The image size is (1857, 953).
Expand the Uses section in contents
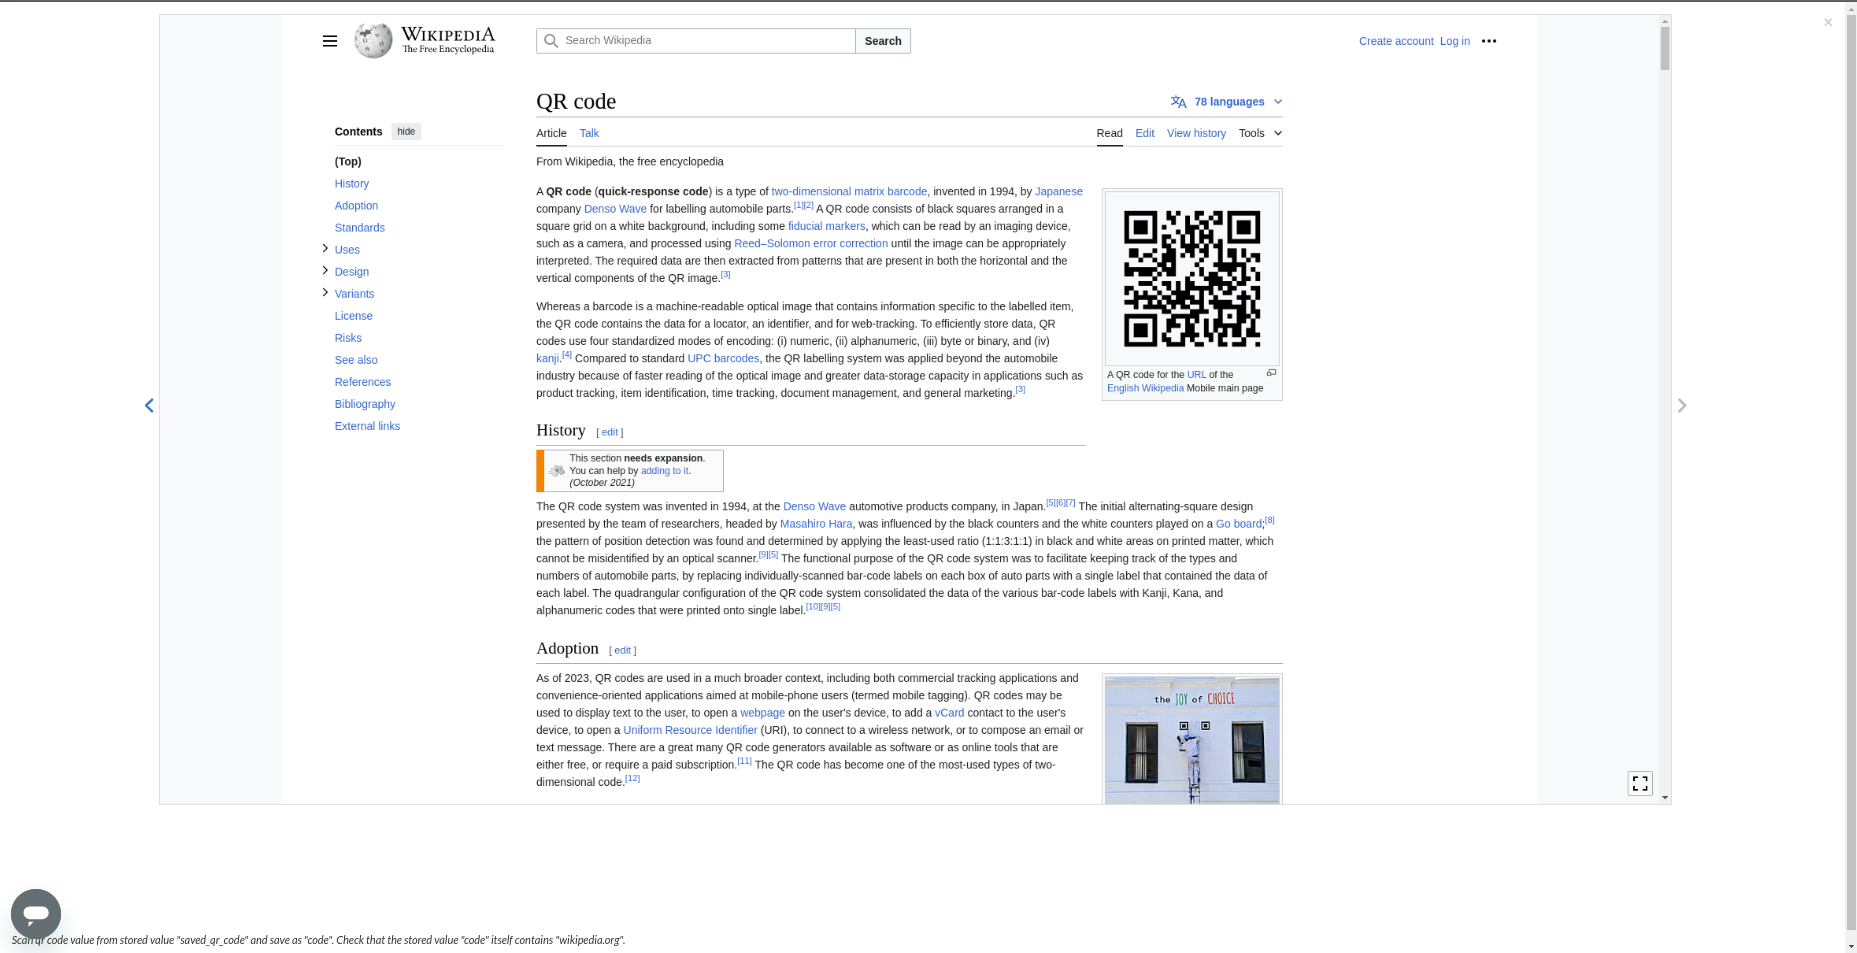coord(325,248)
